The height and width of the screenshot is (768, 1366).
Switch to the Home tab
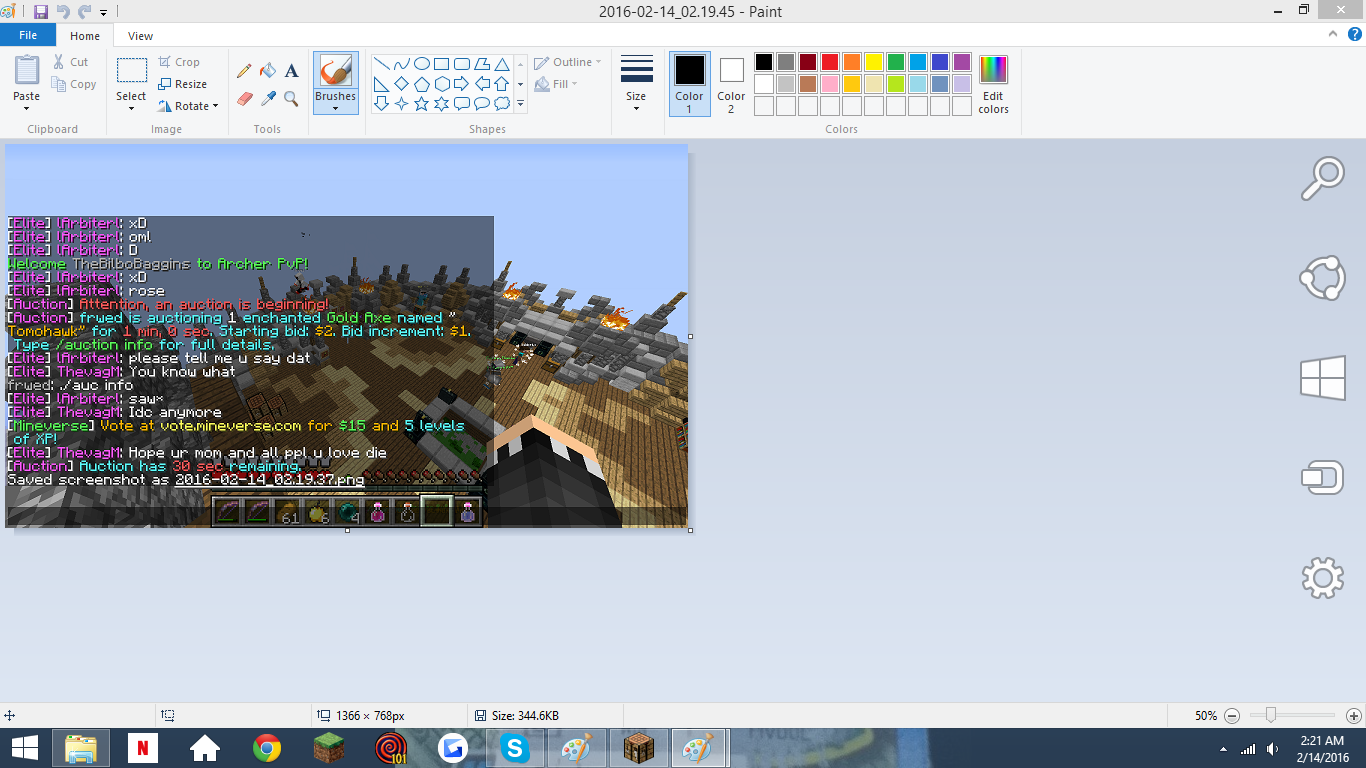(85, 36)
